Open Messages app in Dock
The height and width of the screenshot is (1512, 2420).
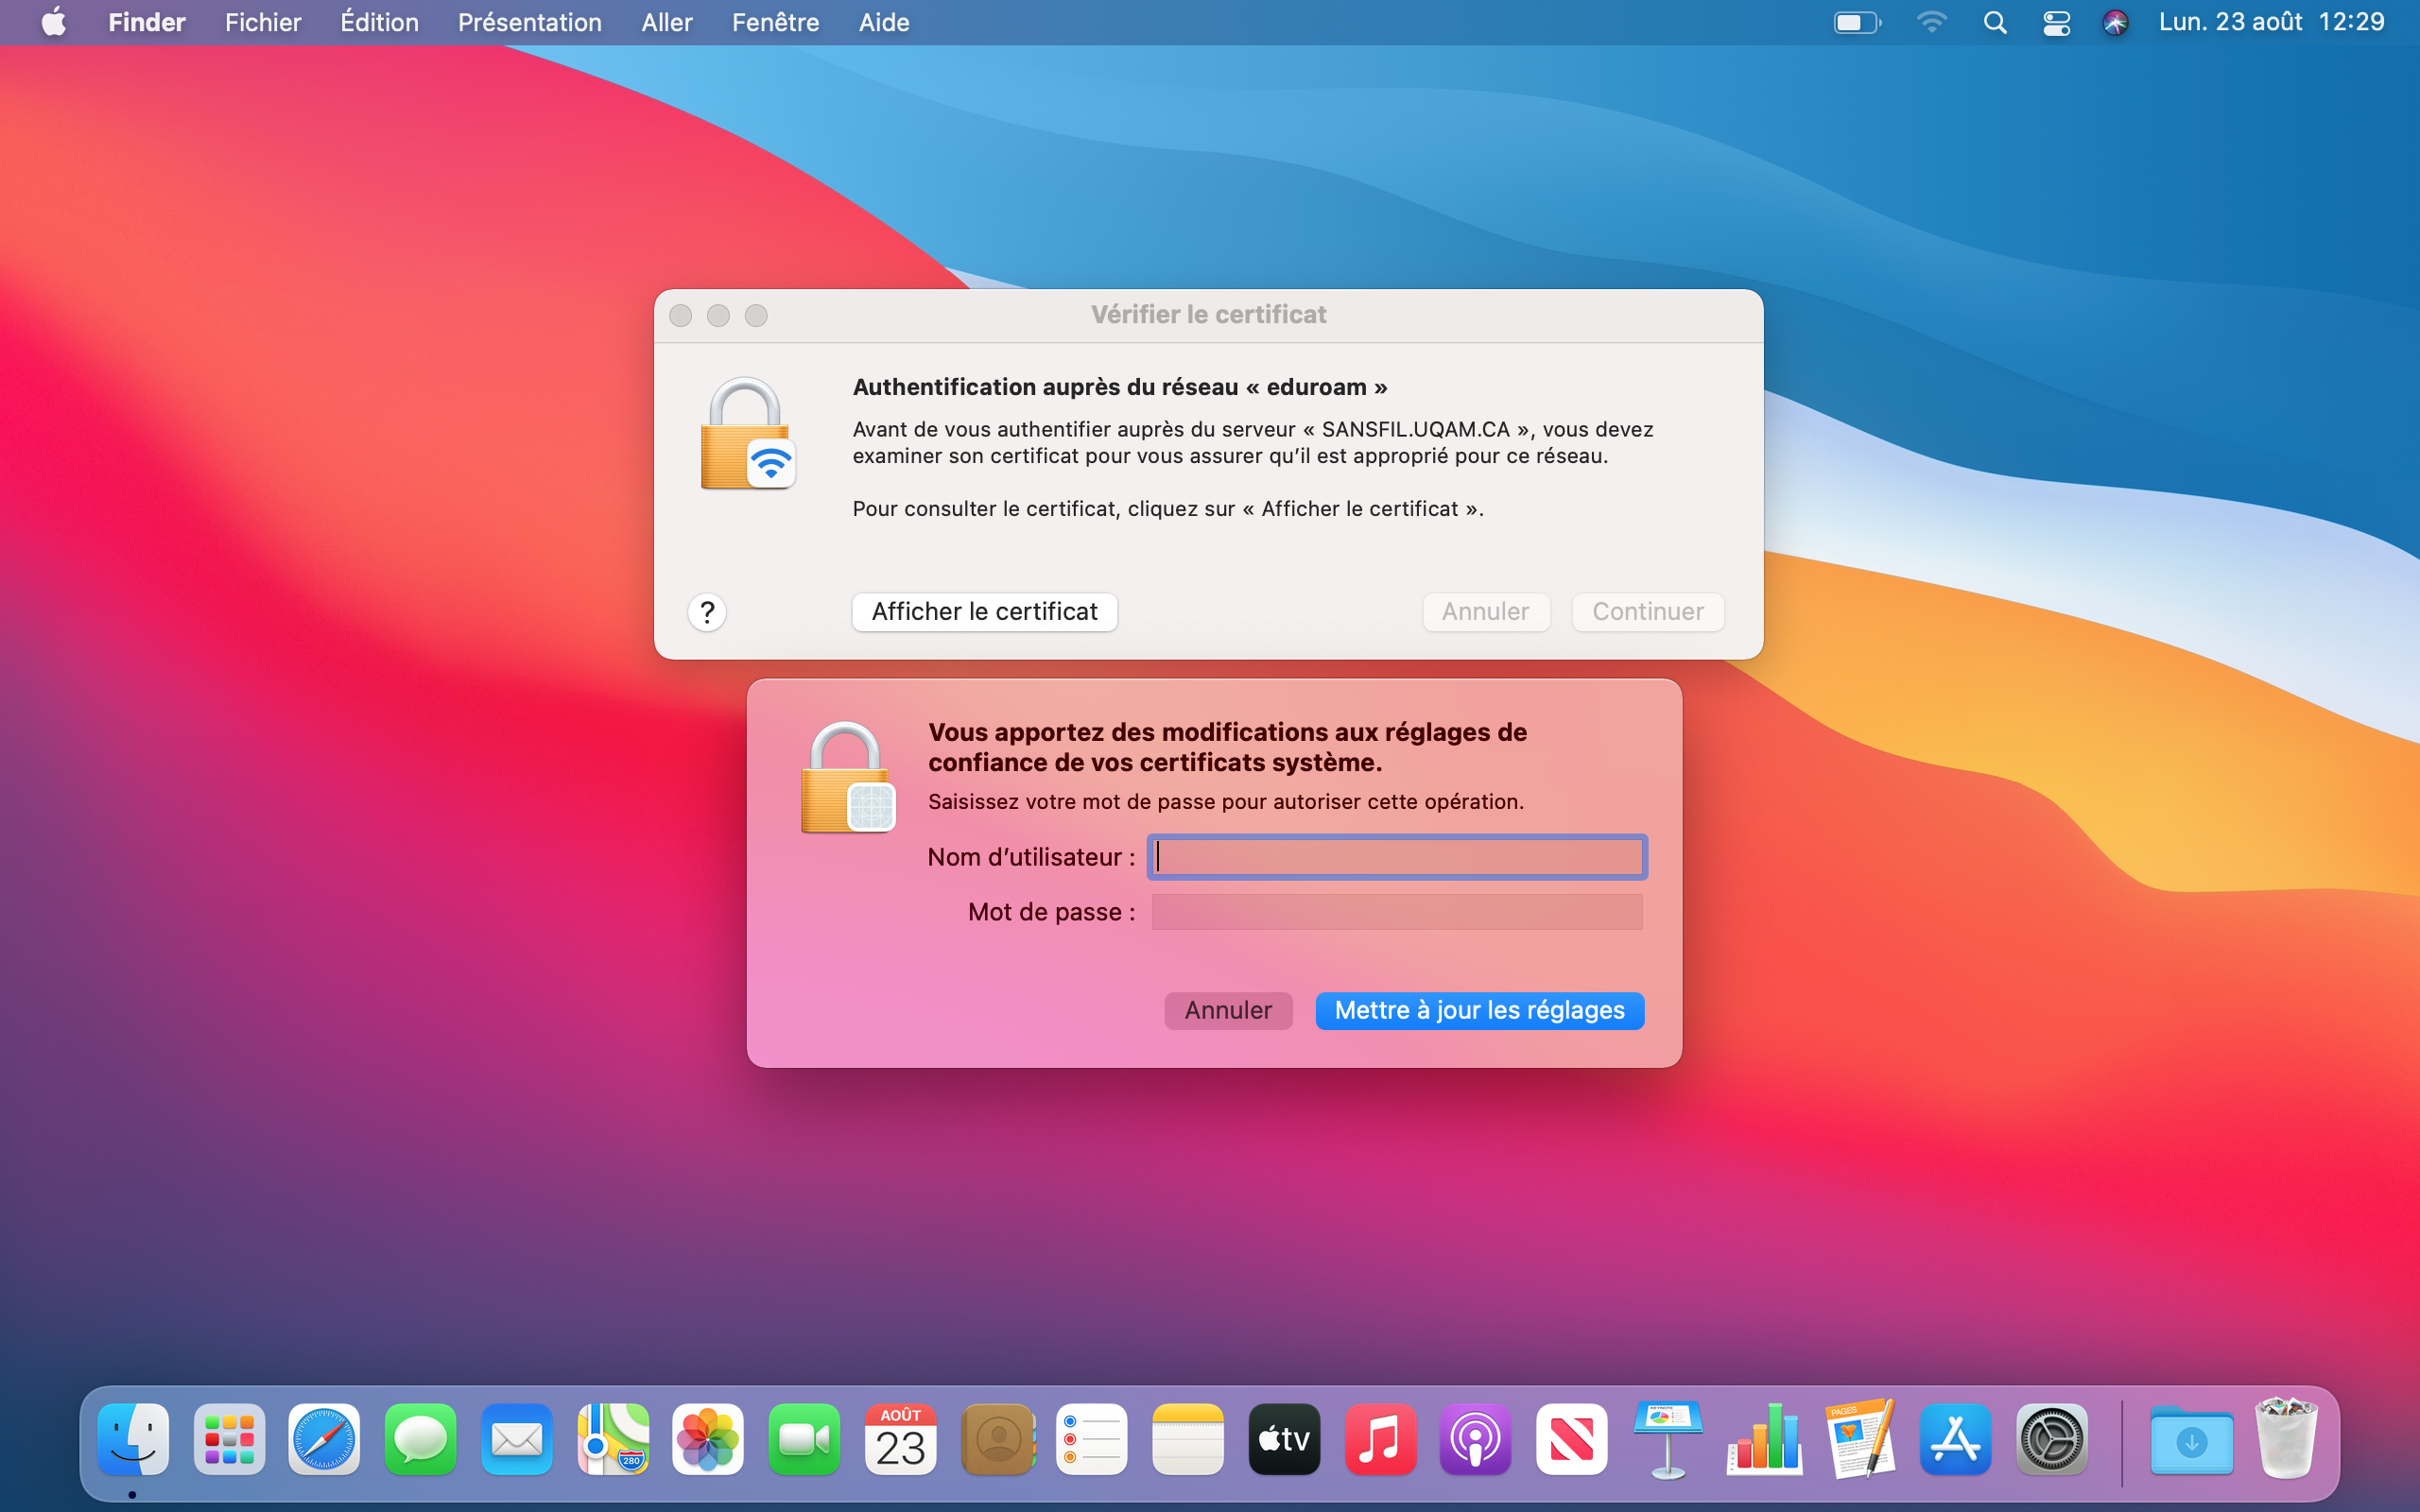click(x=420, y=1440)
